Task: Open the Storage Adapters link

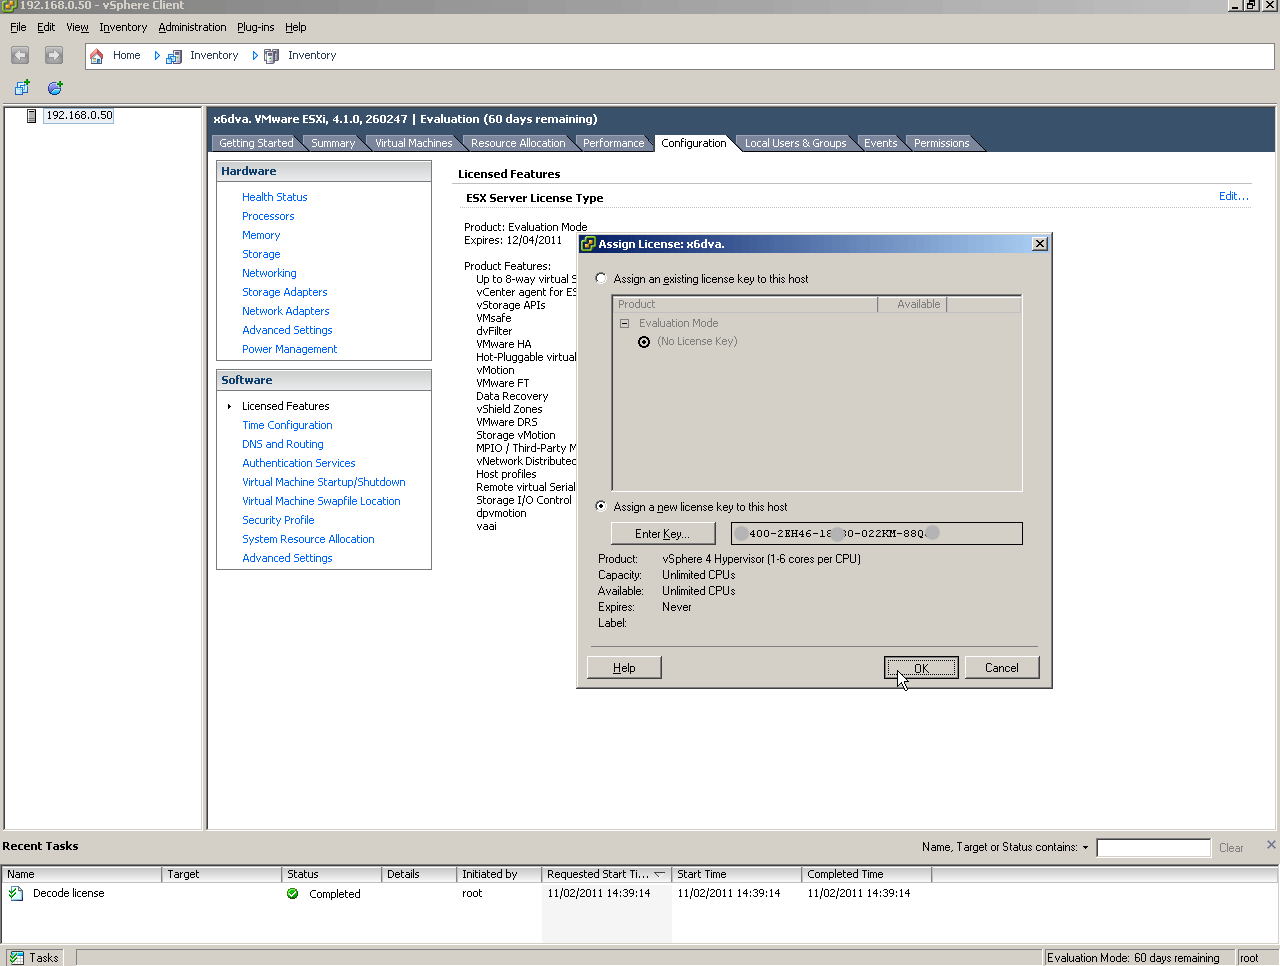Action: tap(284, 292)
